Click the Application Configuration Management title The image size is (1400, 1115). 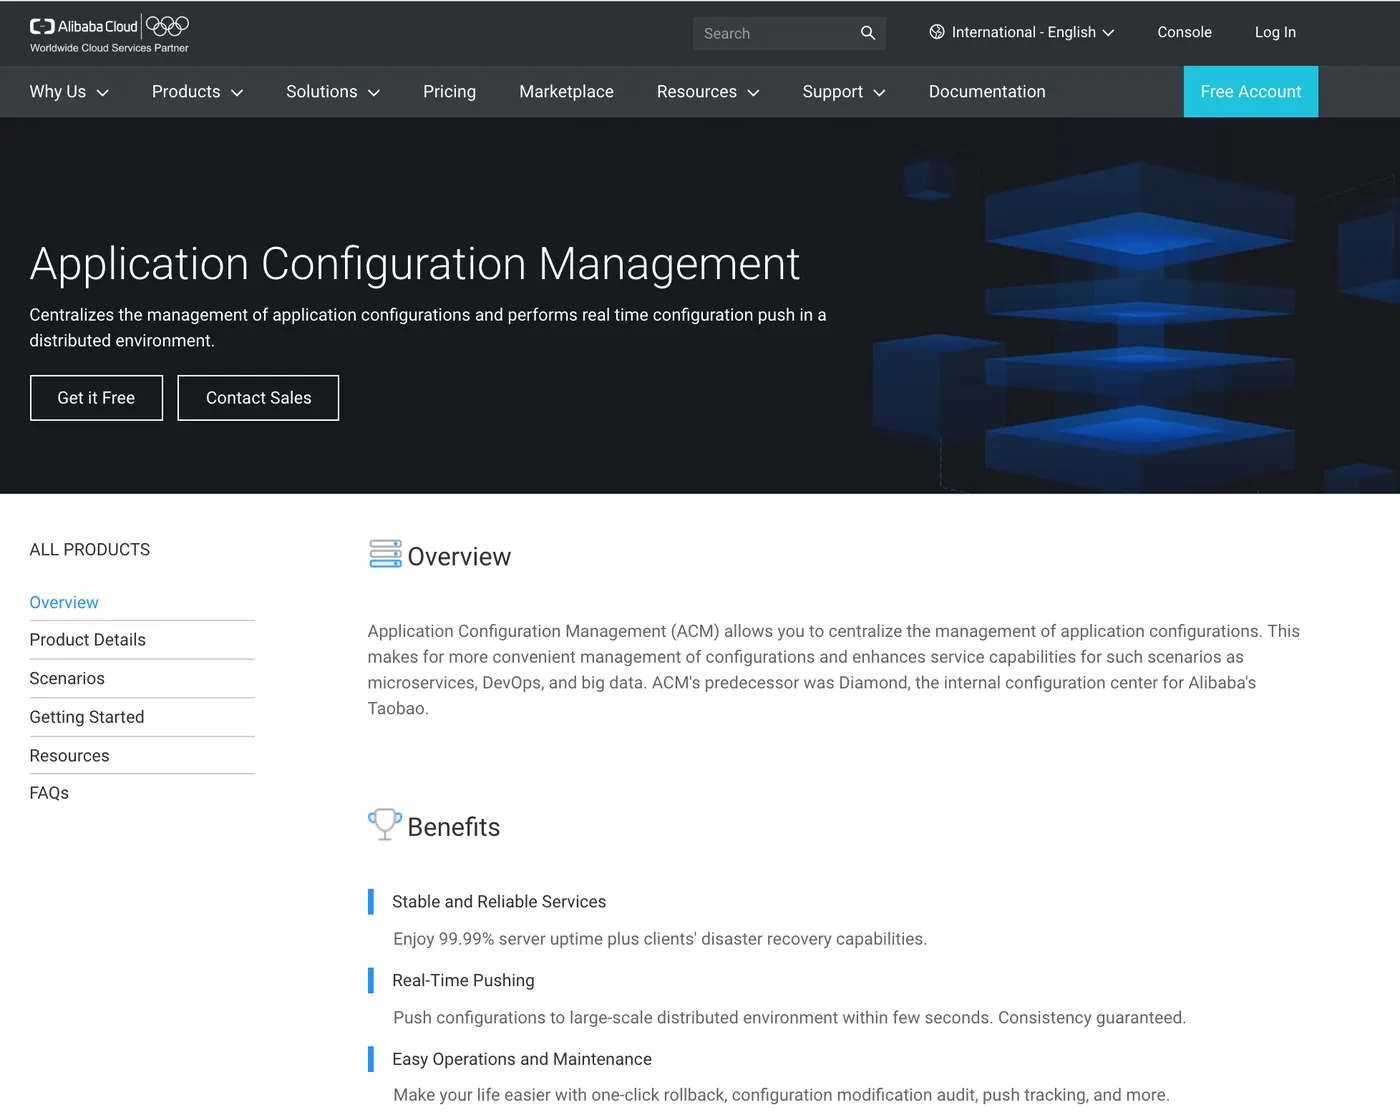[x=414, y=264]
